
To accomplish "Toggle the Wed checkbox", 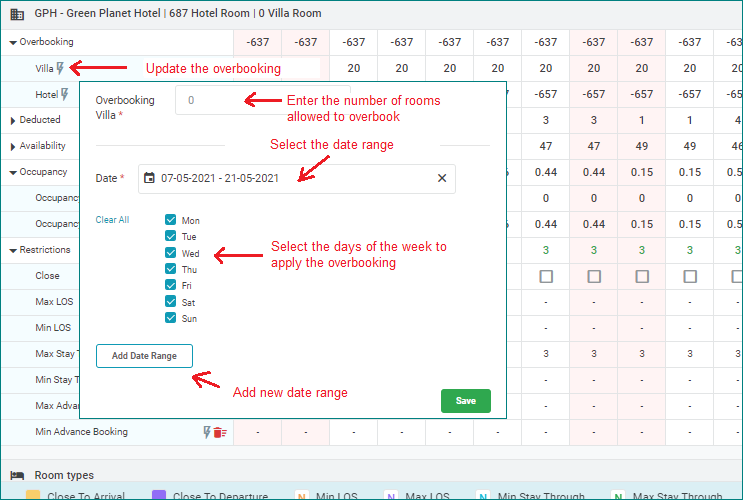I will pos(171,253).
